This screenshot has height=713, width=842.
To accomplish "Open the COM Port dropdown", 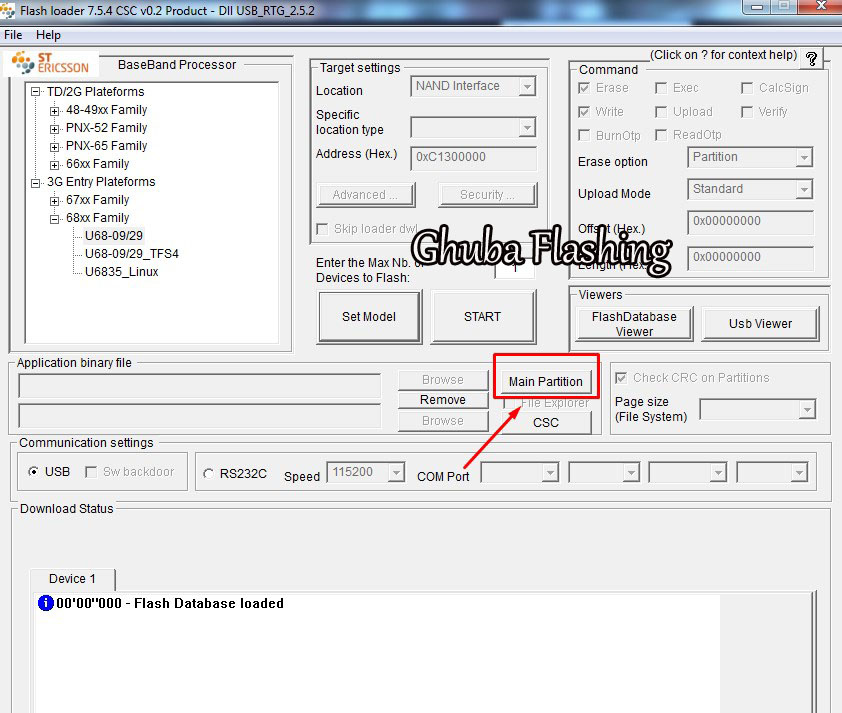I will click(x=519, y=473).
